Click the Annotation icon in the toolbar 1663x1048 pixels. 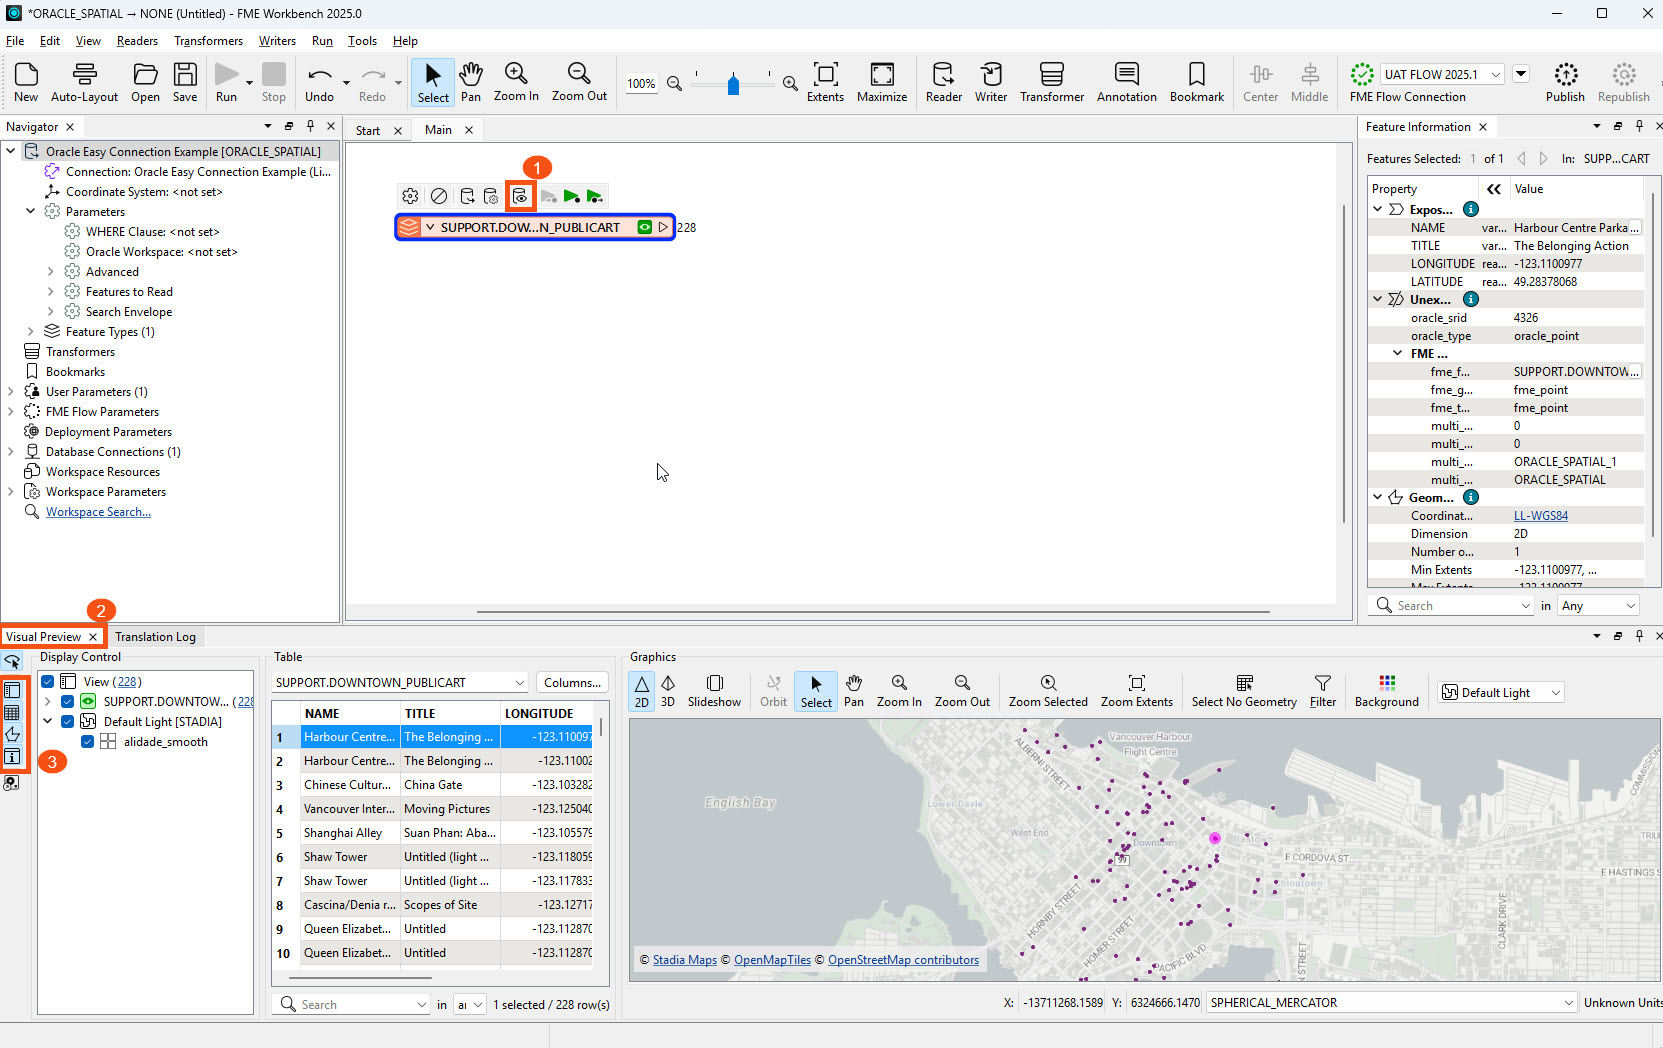[1126, 83]
